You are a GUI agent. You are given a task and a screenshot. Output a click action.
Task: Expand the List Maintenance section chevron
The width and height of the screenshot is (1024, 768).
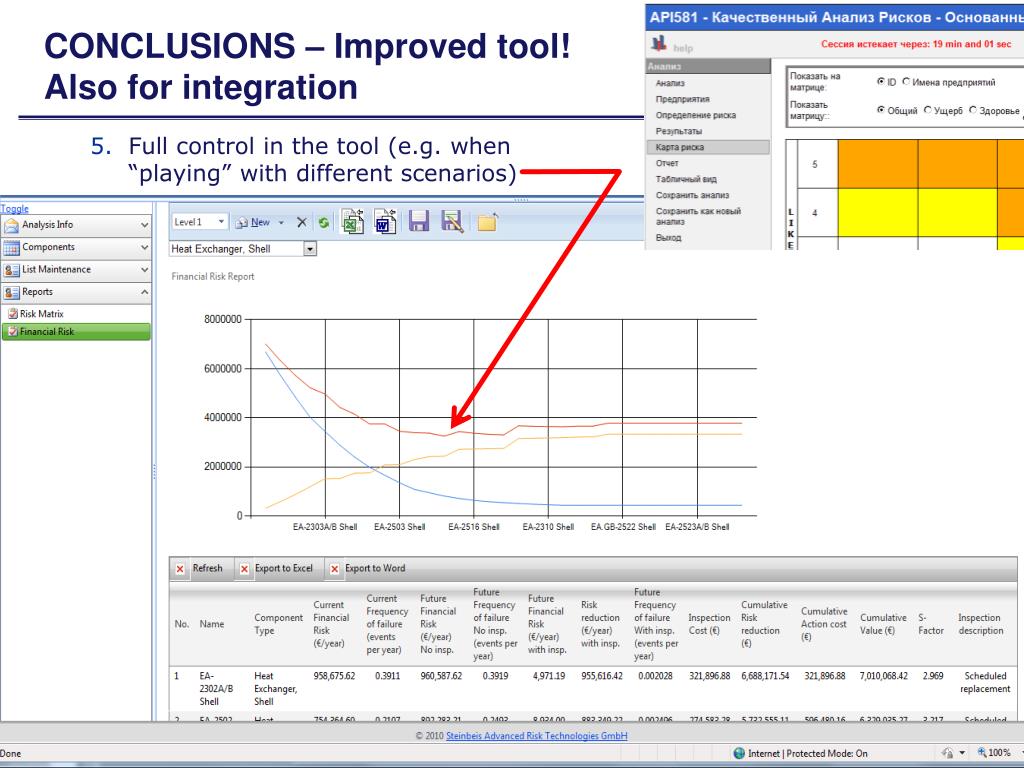(144, 270)
